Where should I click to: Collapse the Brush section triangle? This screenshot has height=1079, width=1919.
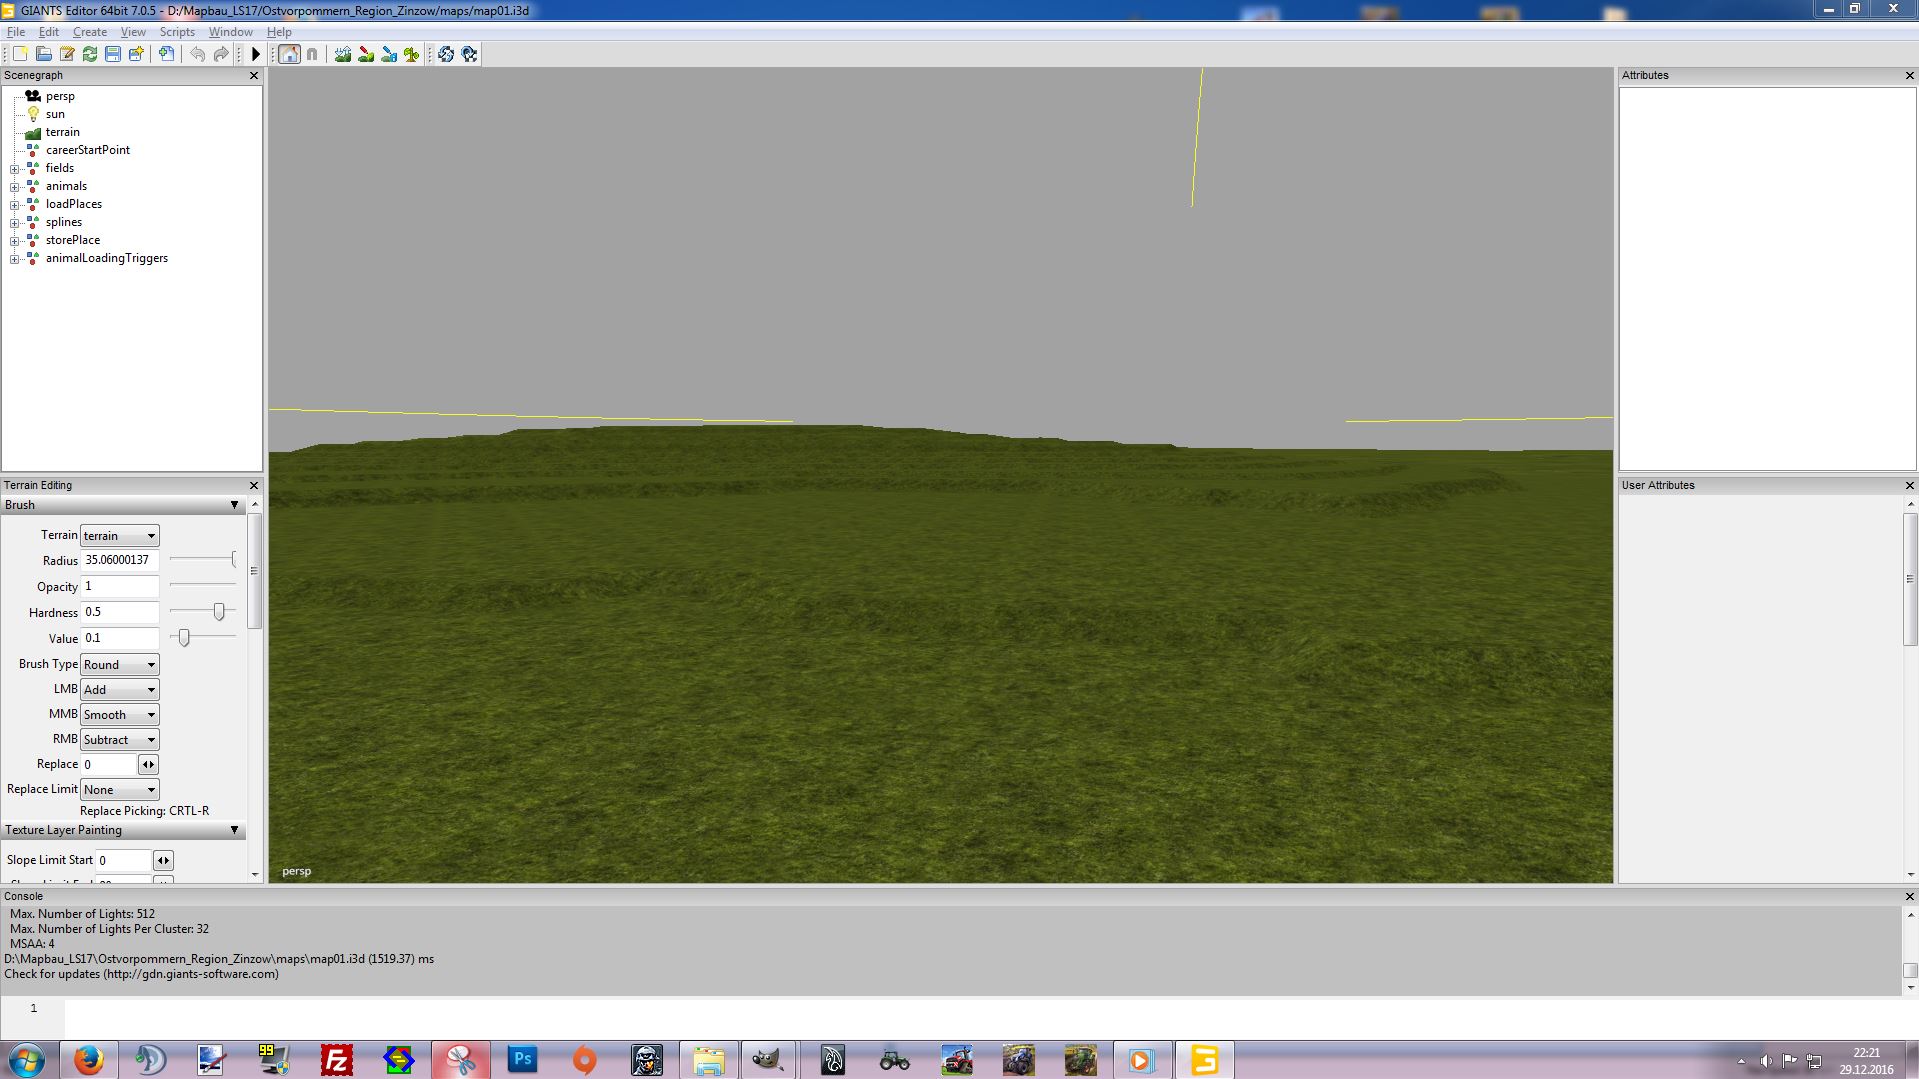click(x=234, y=505)
